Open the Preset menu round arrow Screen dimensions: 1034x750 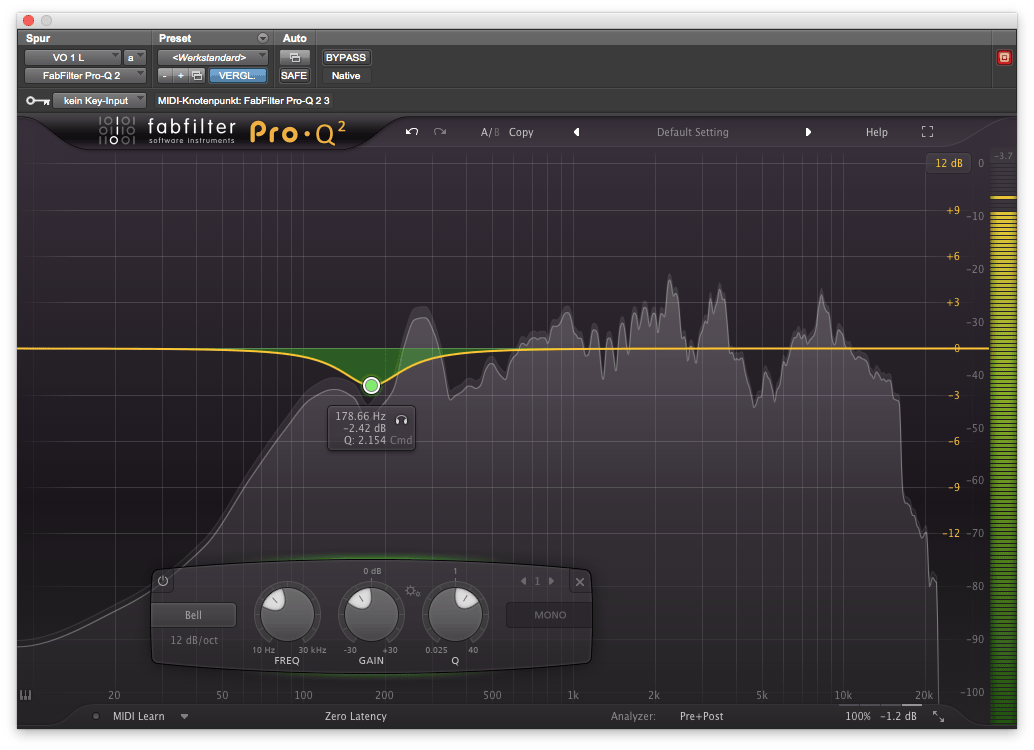click(262, 38)
